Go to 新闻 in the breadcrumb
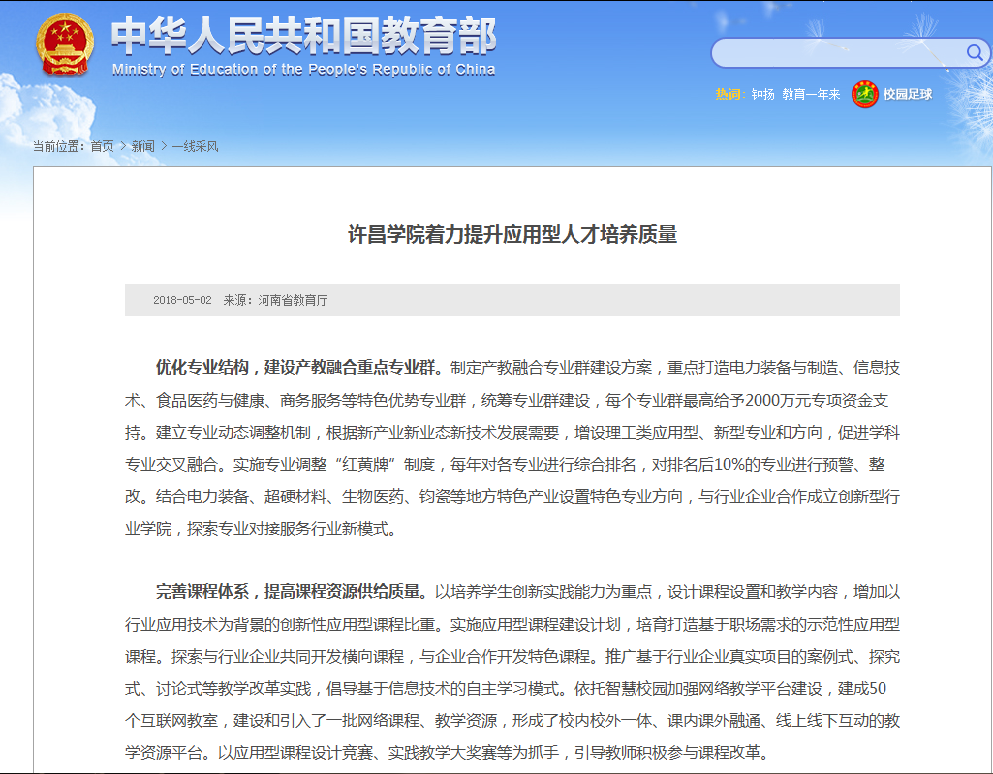 (143, 146)
